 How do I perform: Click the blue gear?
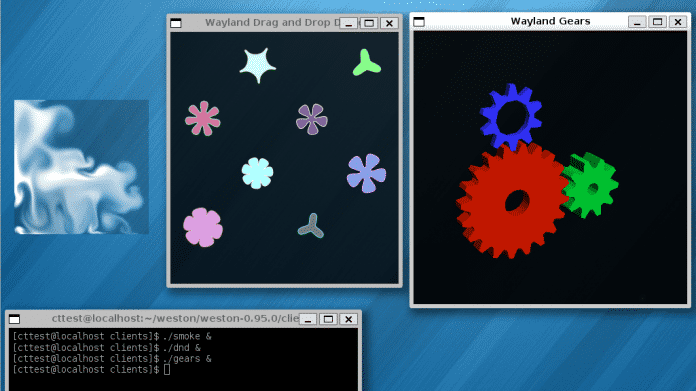(x=511, y=117)
